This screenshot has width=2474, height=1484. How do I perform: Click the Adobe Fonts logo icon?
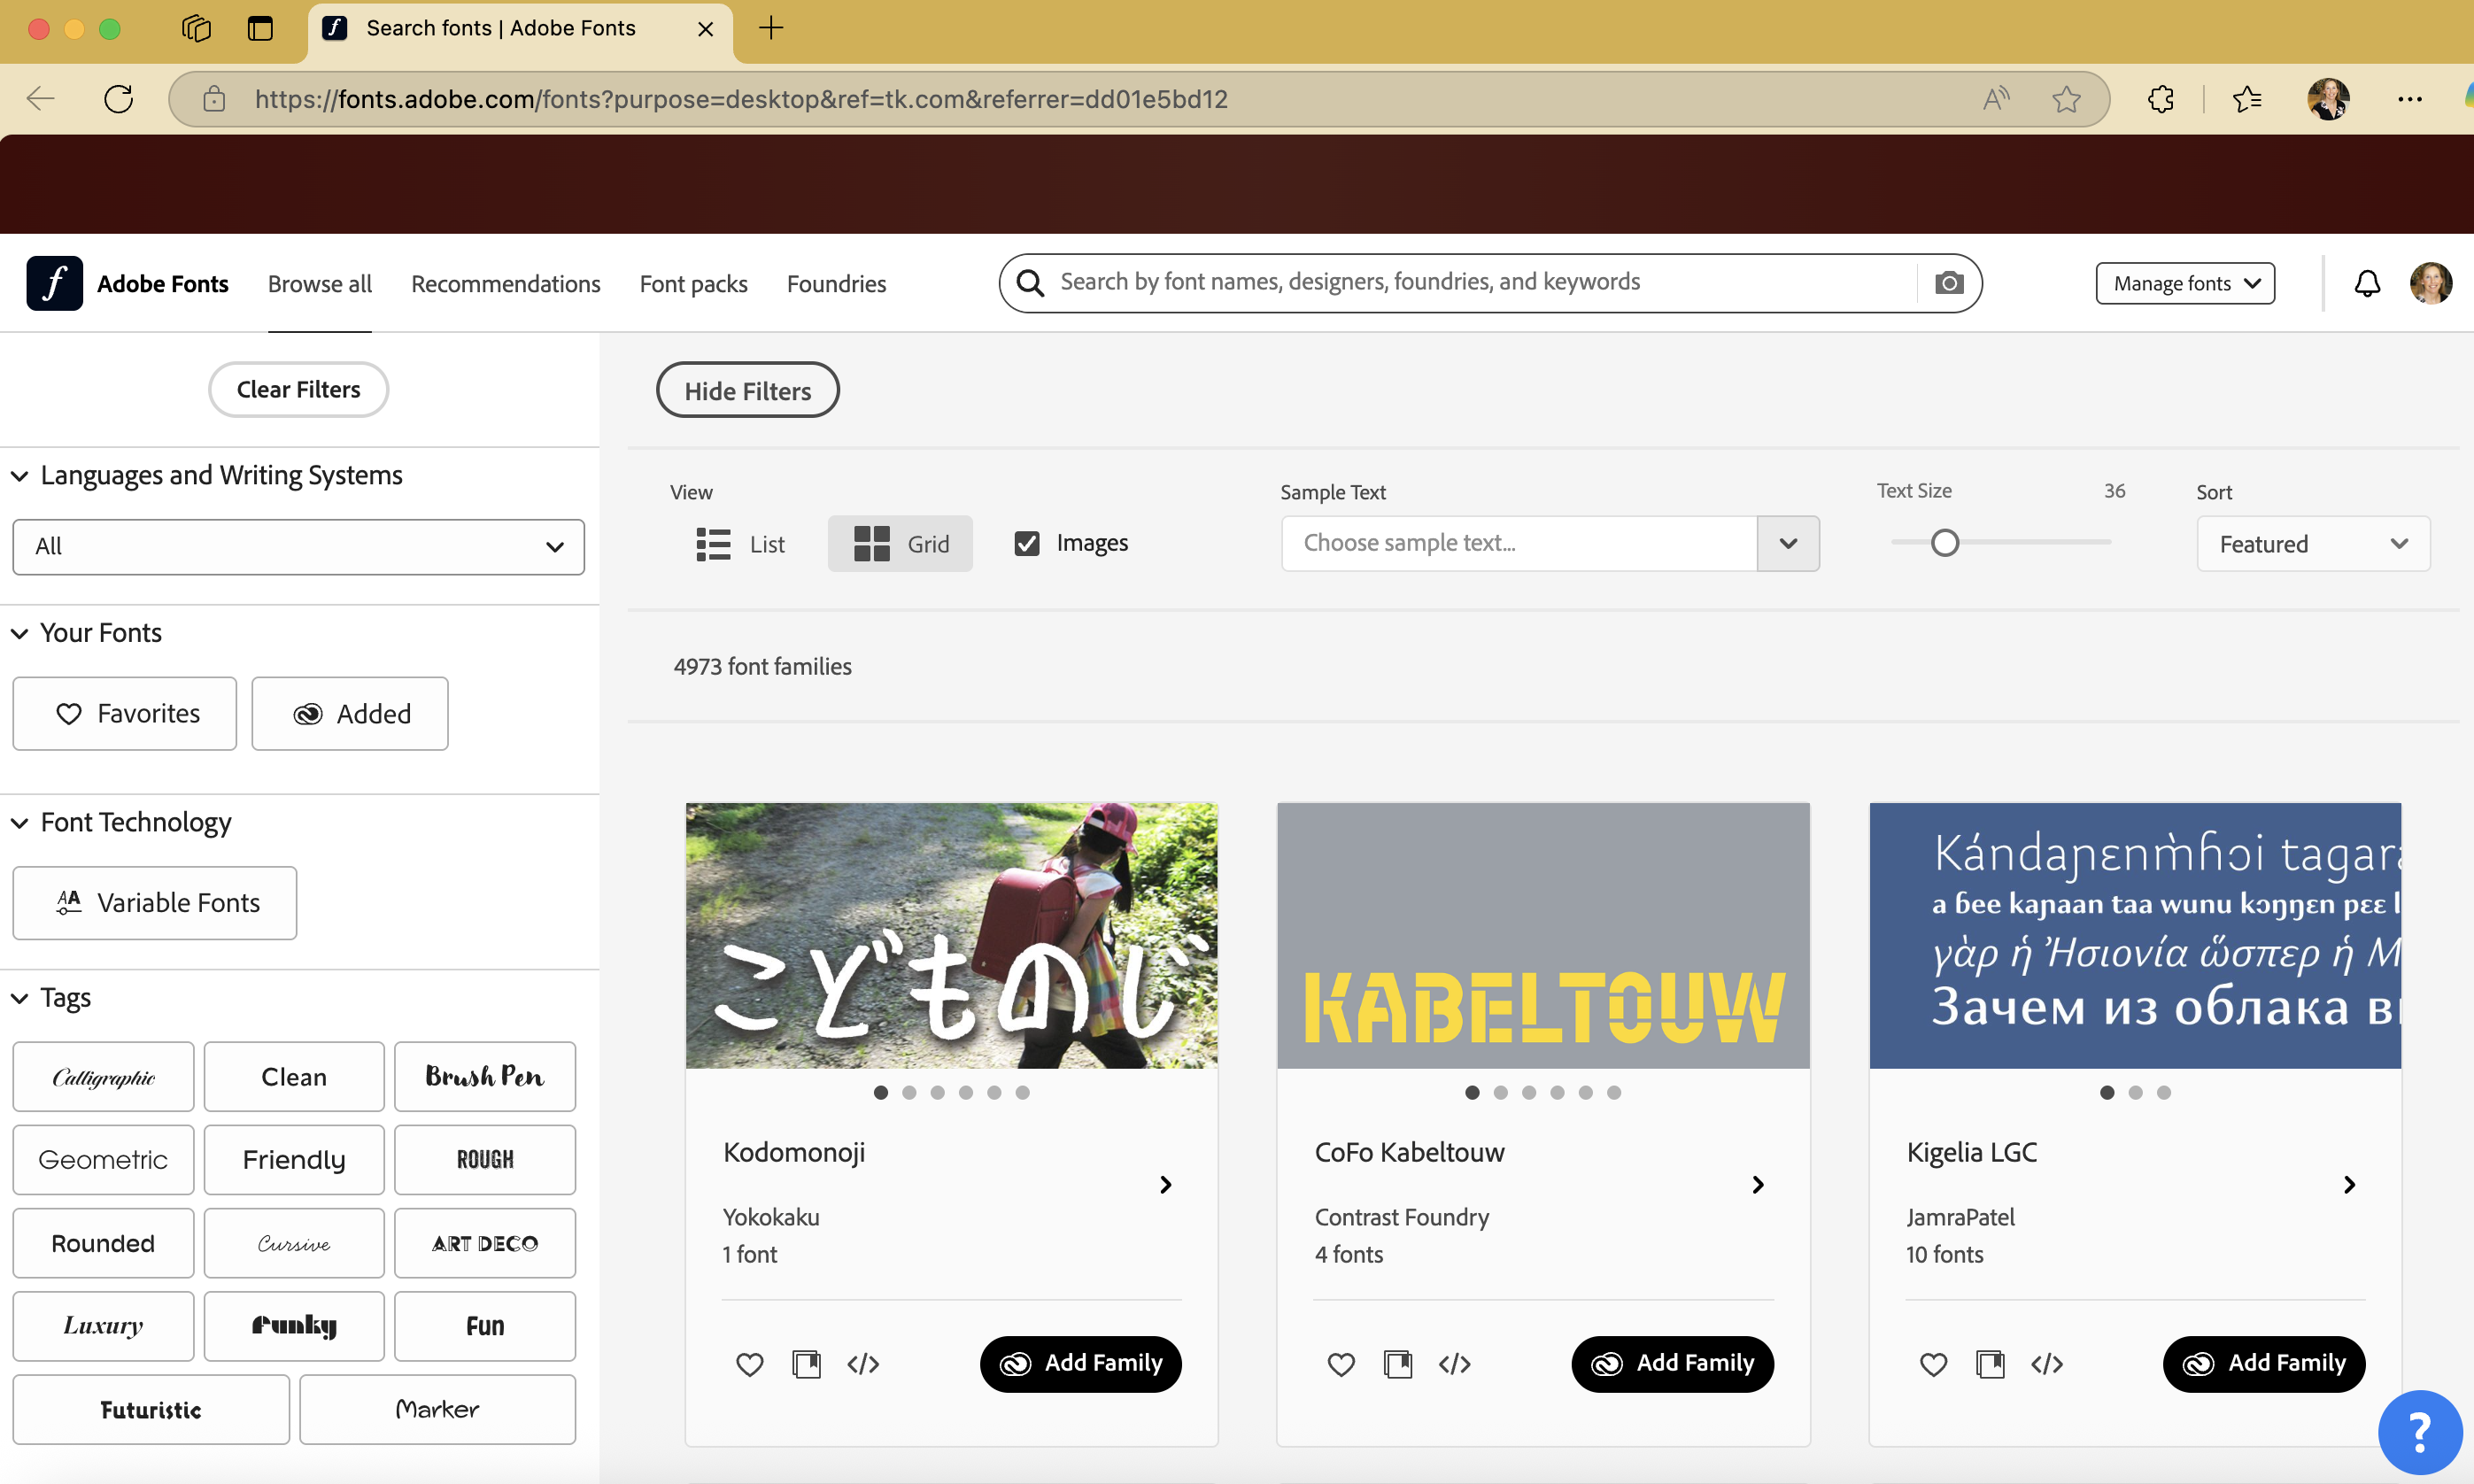[x=54, y=284]
